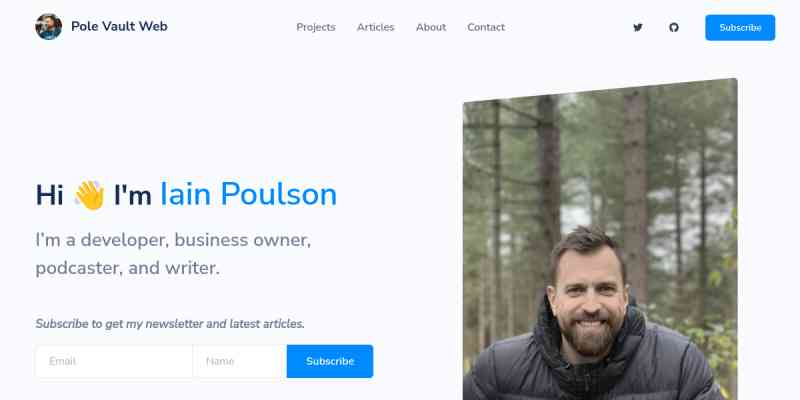The height and width of the screenshot is (400, 800).
Task: Open the GitHub profile icon
Action: (674, 28)
